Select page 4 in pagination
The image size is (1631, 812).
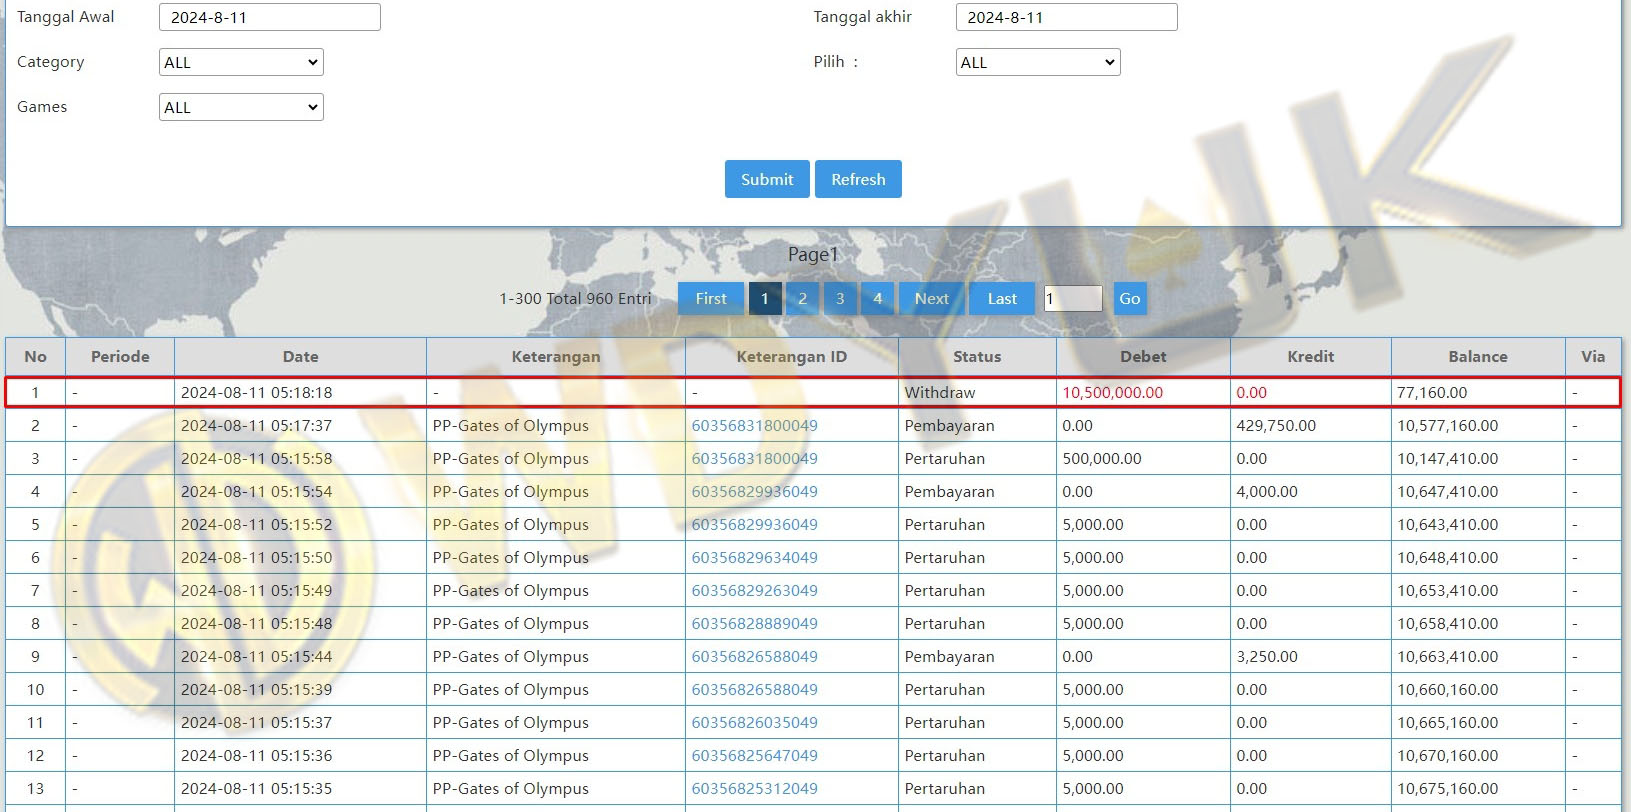pyautogui.click(x=878, y=298)
